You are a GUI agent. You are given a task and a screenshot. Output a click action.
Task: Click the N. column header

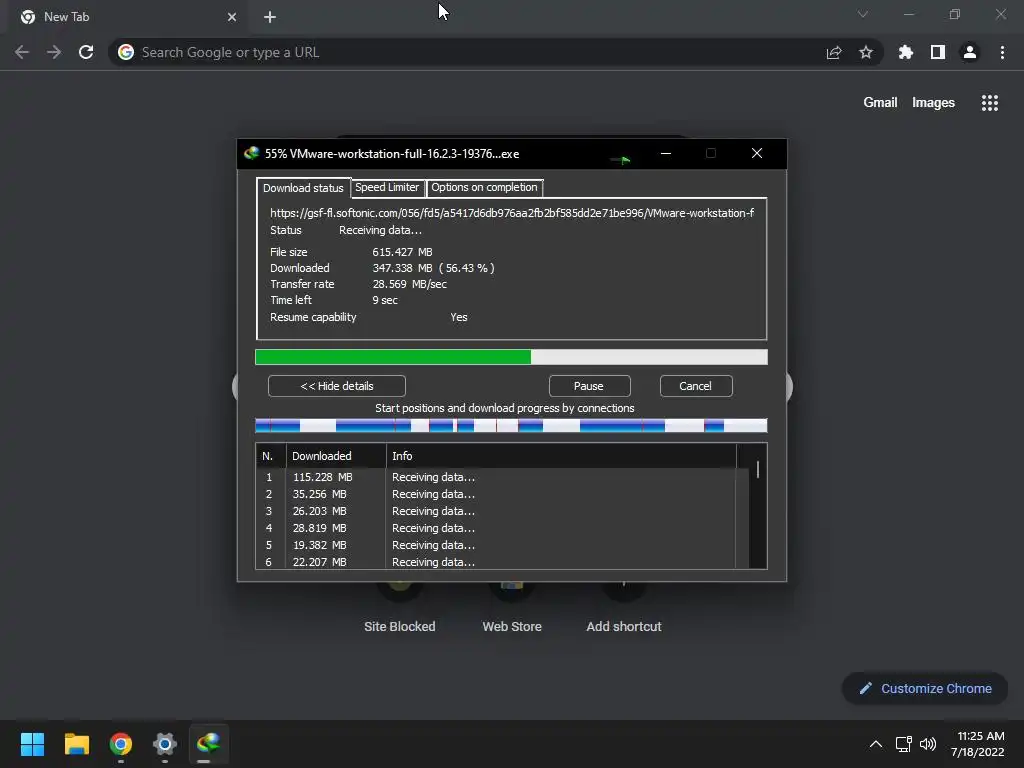271,456
